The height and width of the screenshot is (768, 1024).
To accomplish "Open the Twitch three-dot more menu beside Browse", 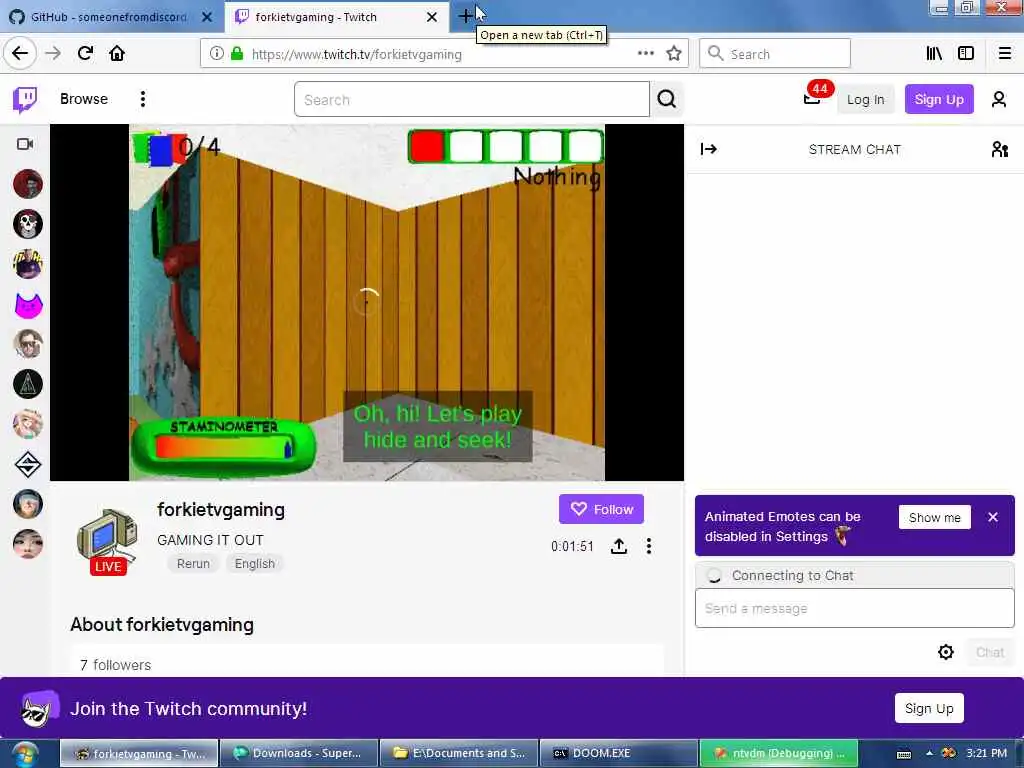I will pyautogui.click(x=142, y=99).
